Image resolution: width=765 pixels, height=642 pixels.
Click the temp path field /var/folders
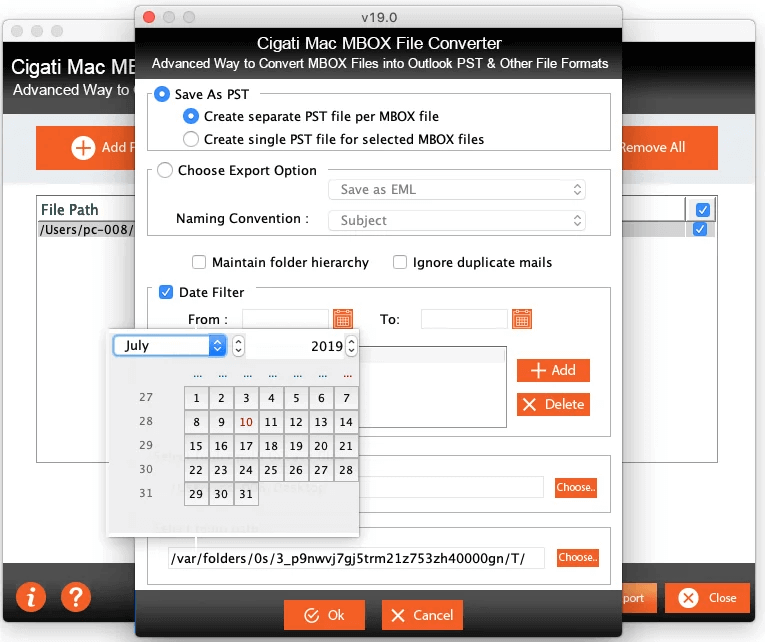(356, 558)
